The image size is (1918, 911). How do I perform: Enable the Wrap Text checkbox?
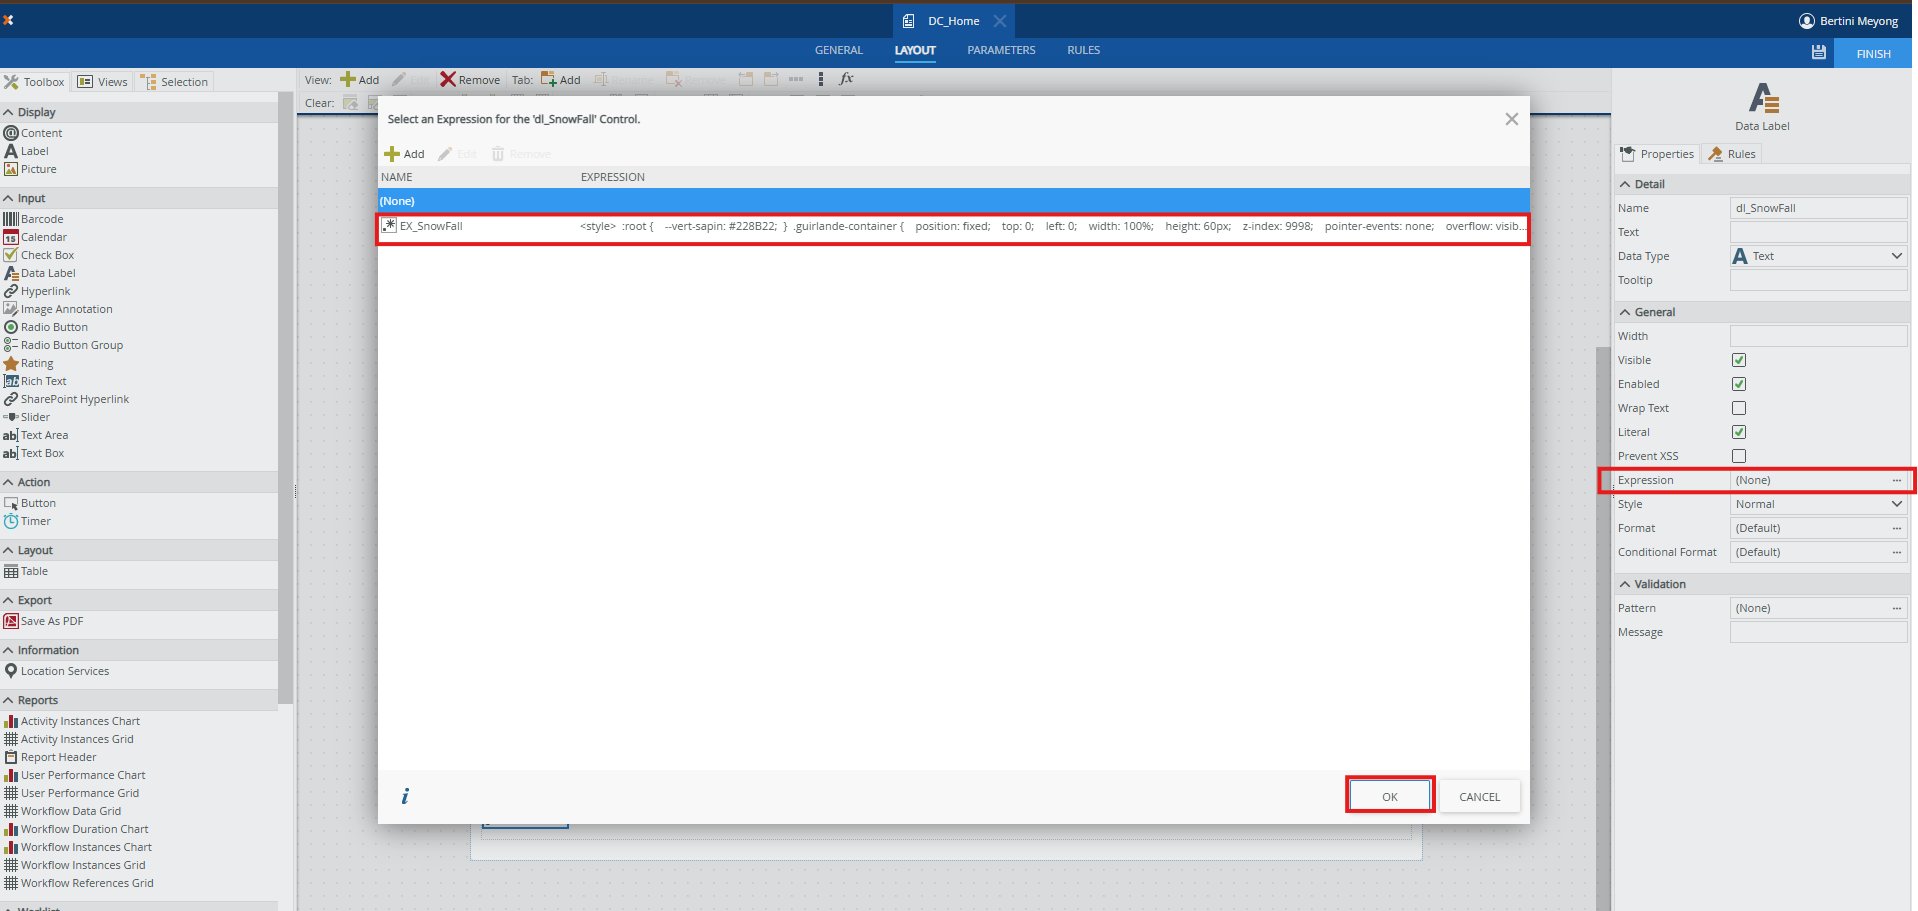click(1739, 408)
